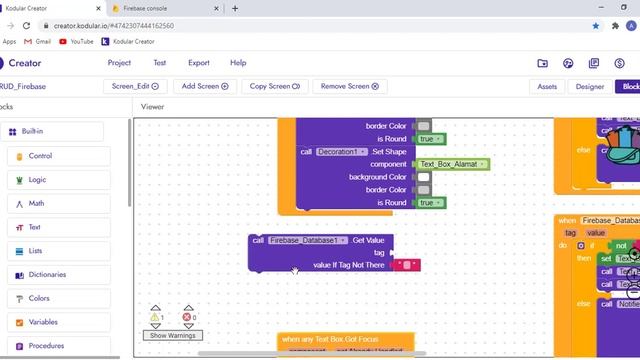Pick the gray border Color below background Color

pos(423,190)
